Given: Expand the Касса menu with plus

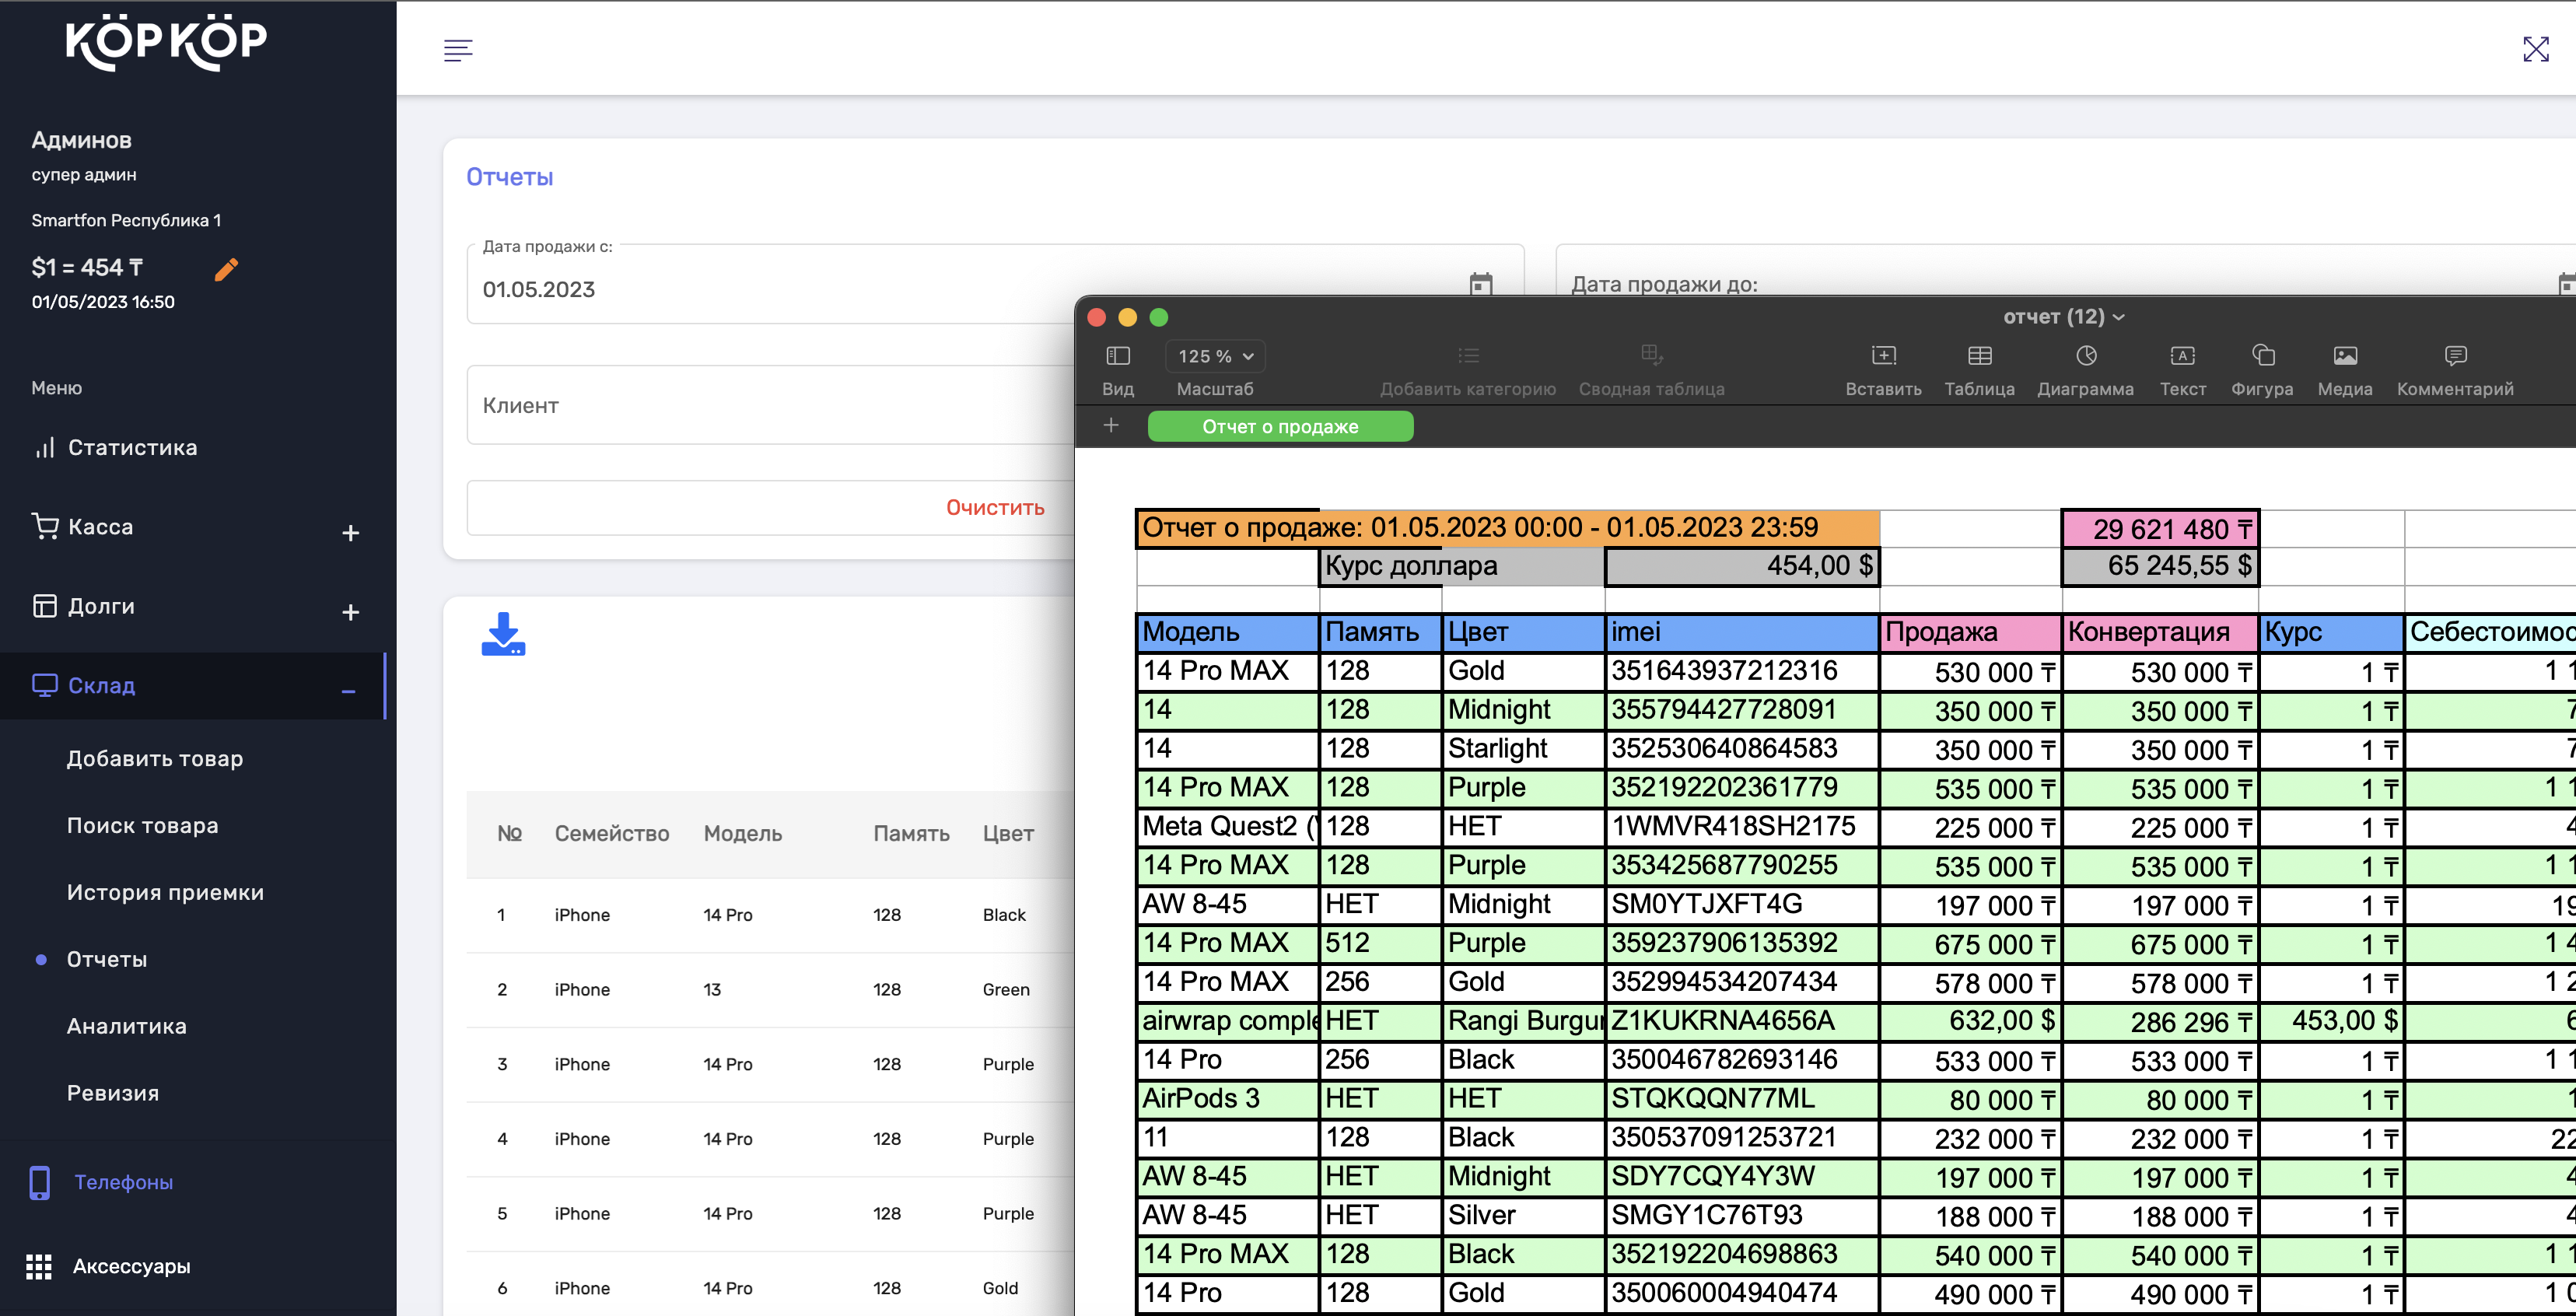Looking at the screenshot, I should pyautogui.click(x=350, y=533).
